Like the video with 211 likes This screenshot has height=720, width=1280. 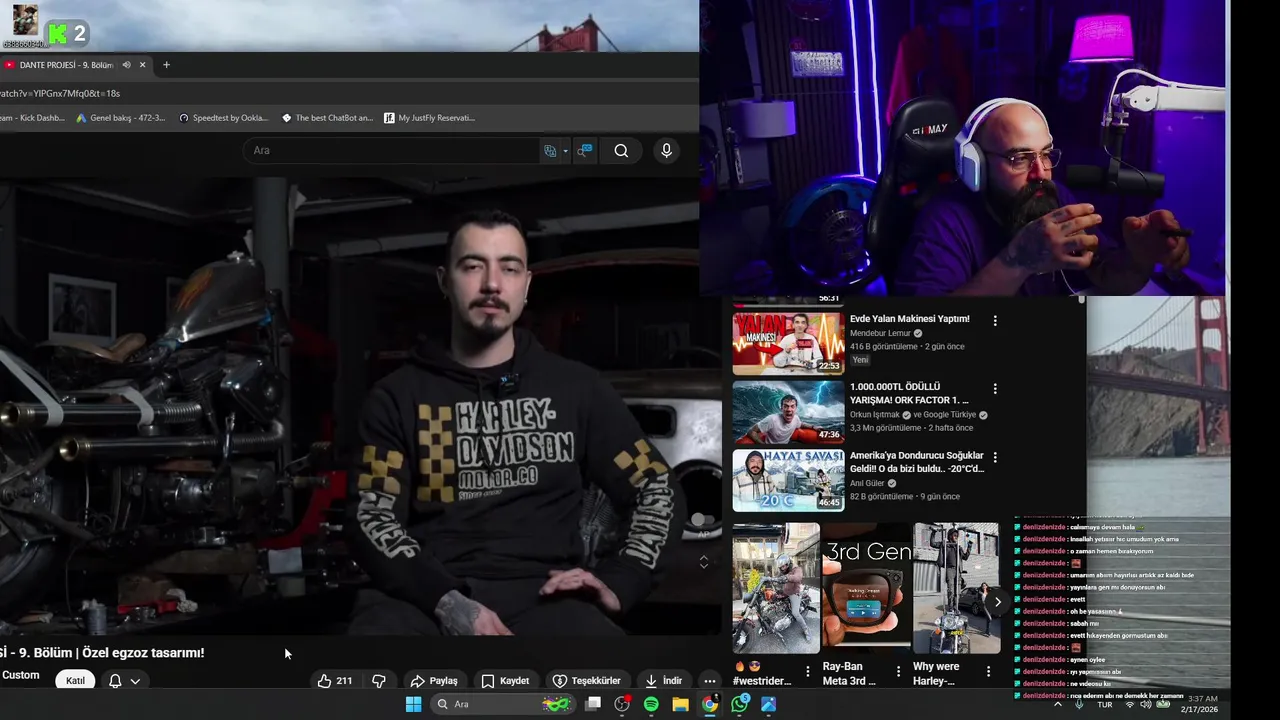[x=334, y=681]
